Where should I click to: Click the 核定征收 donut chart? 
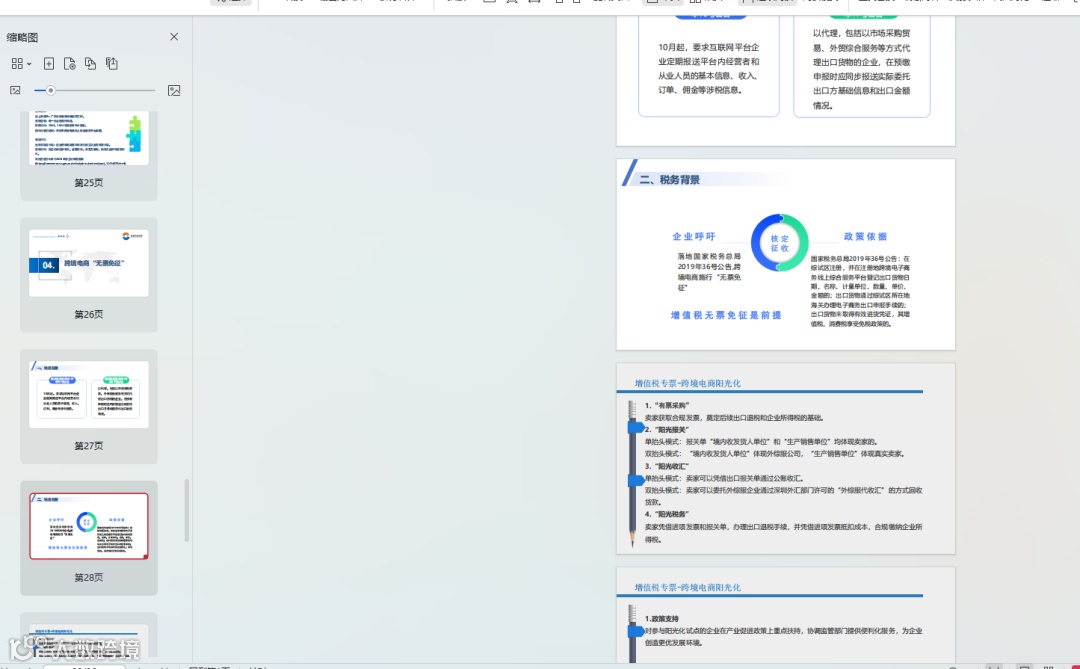780,243
